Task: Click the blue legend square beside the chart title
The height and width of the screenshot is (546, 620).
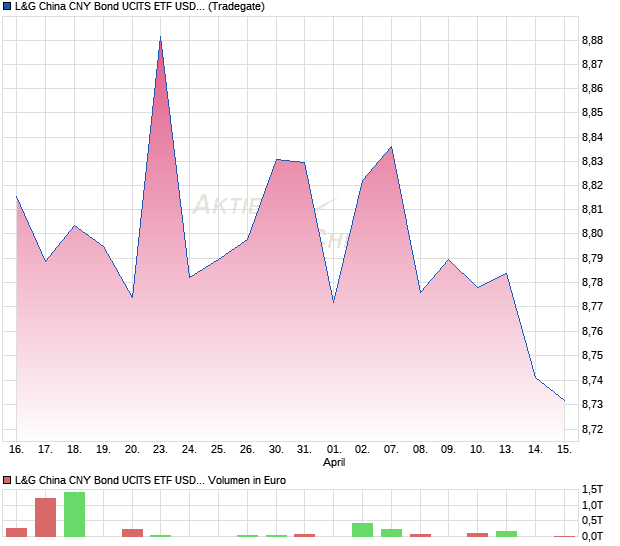Action: (8, 6)
